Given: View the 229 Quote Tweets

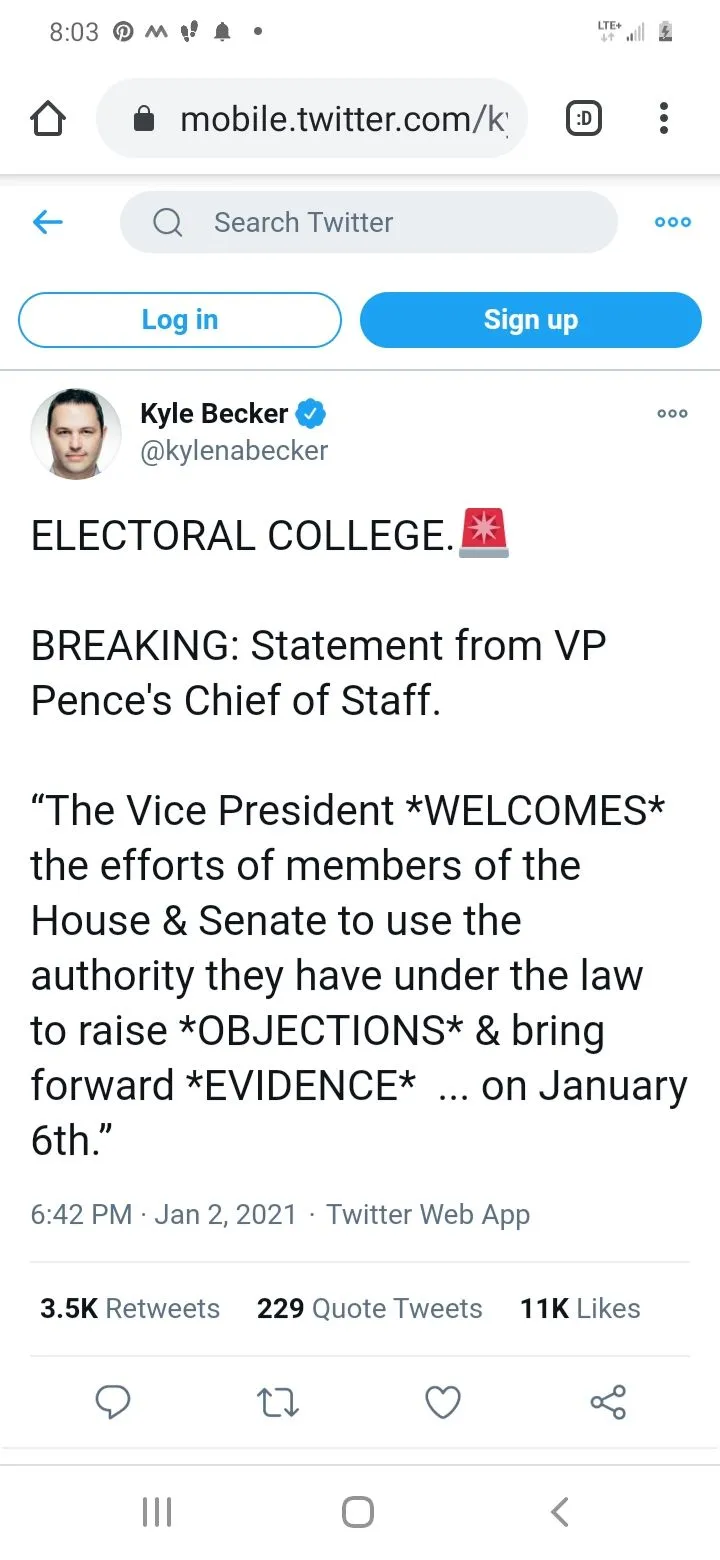Looking at the screenshot, I should point(369,1308).
